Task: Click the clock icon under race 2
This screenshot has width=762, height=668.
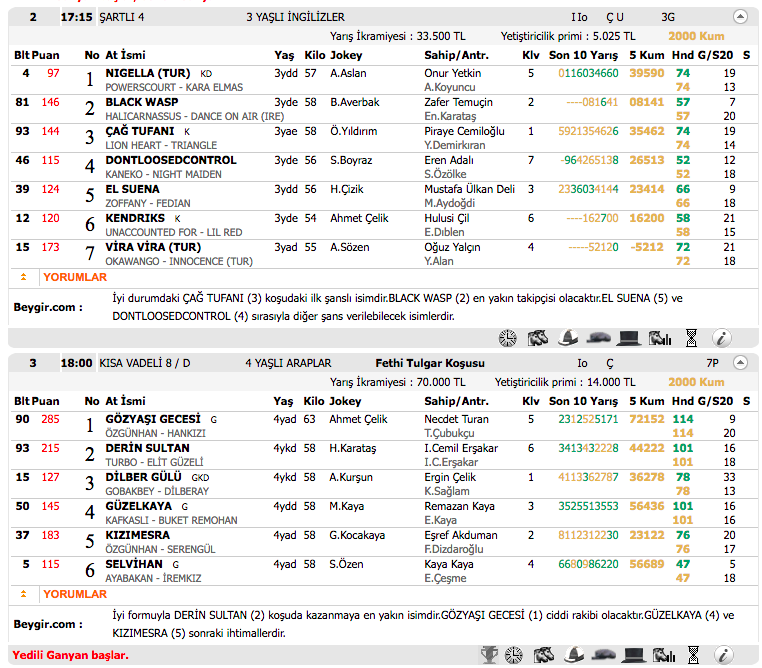Action: [x=509, y=338]
